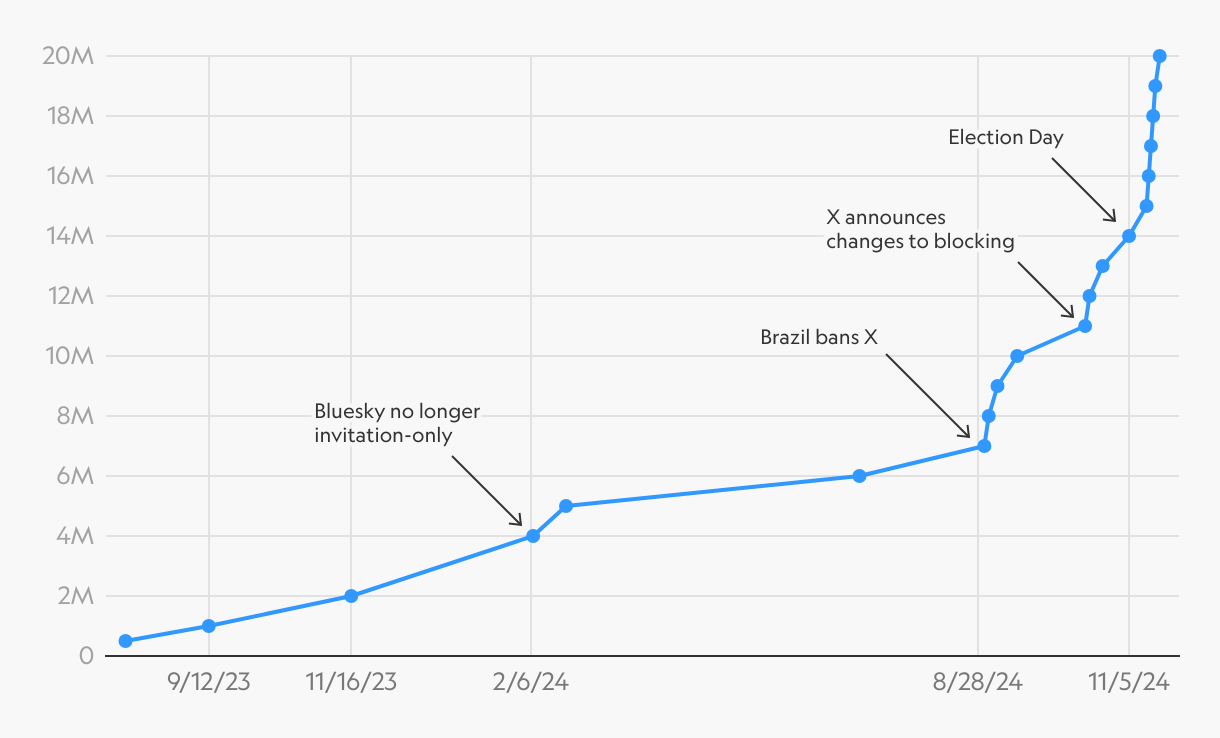Viewport: 1220px width, 738px height.
Task: Click the 8/28/24 x-axis date label
Action: pyautogui.click(x=978, y=683)
